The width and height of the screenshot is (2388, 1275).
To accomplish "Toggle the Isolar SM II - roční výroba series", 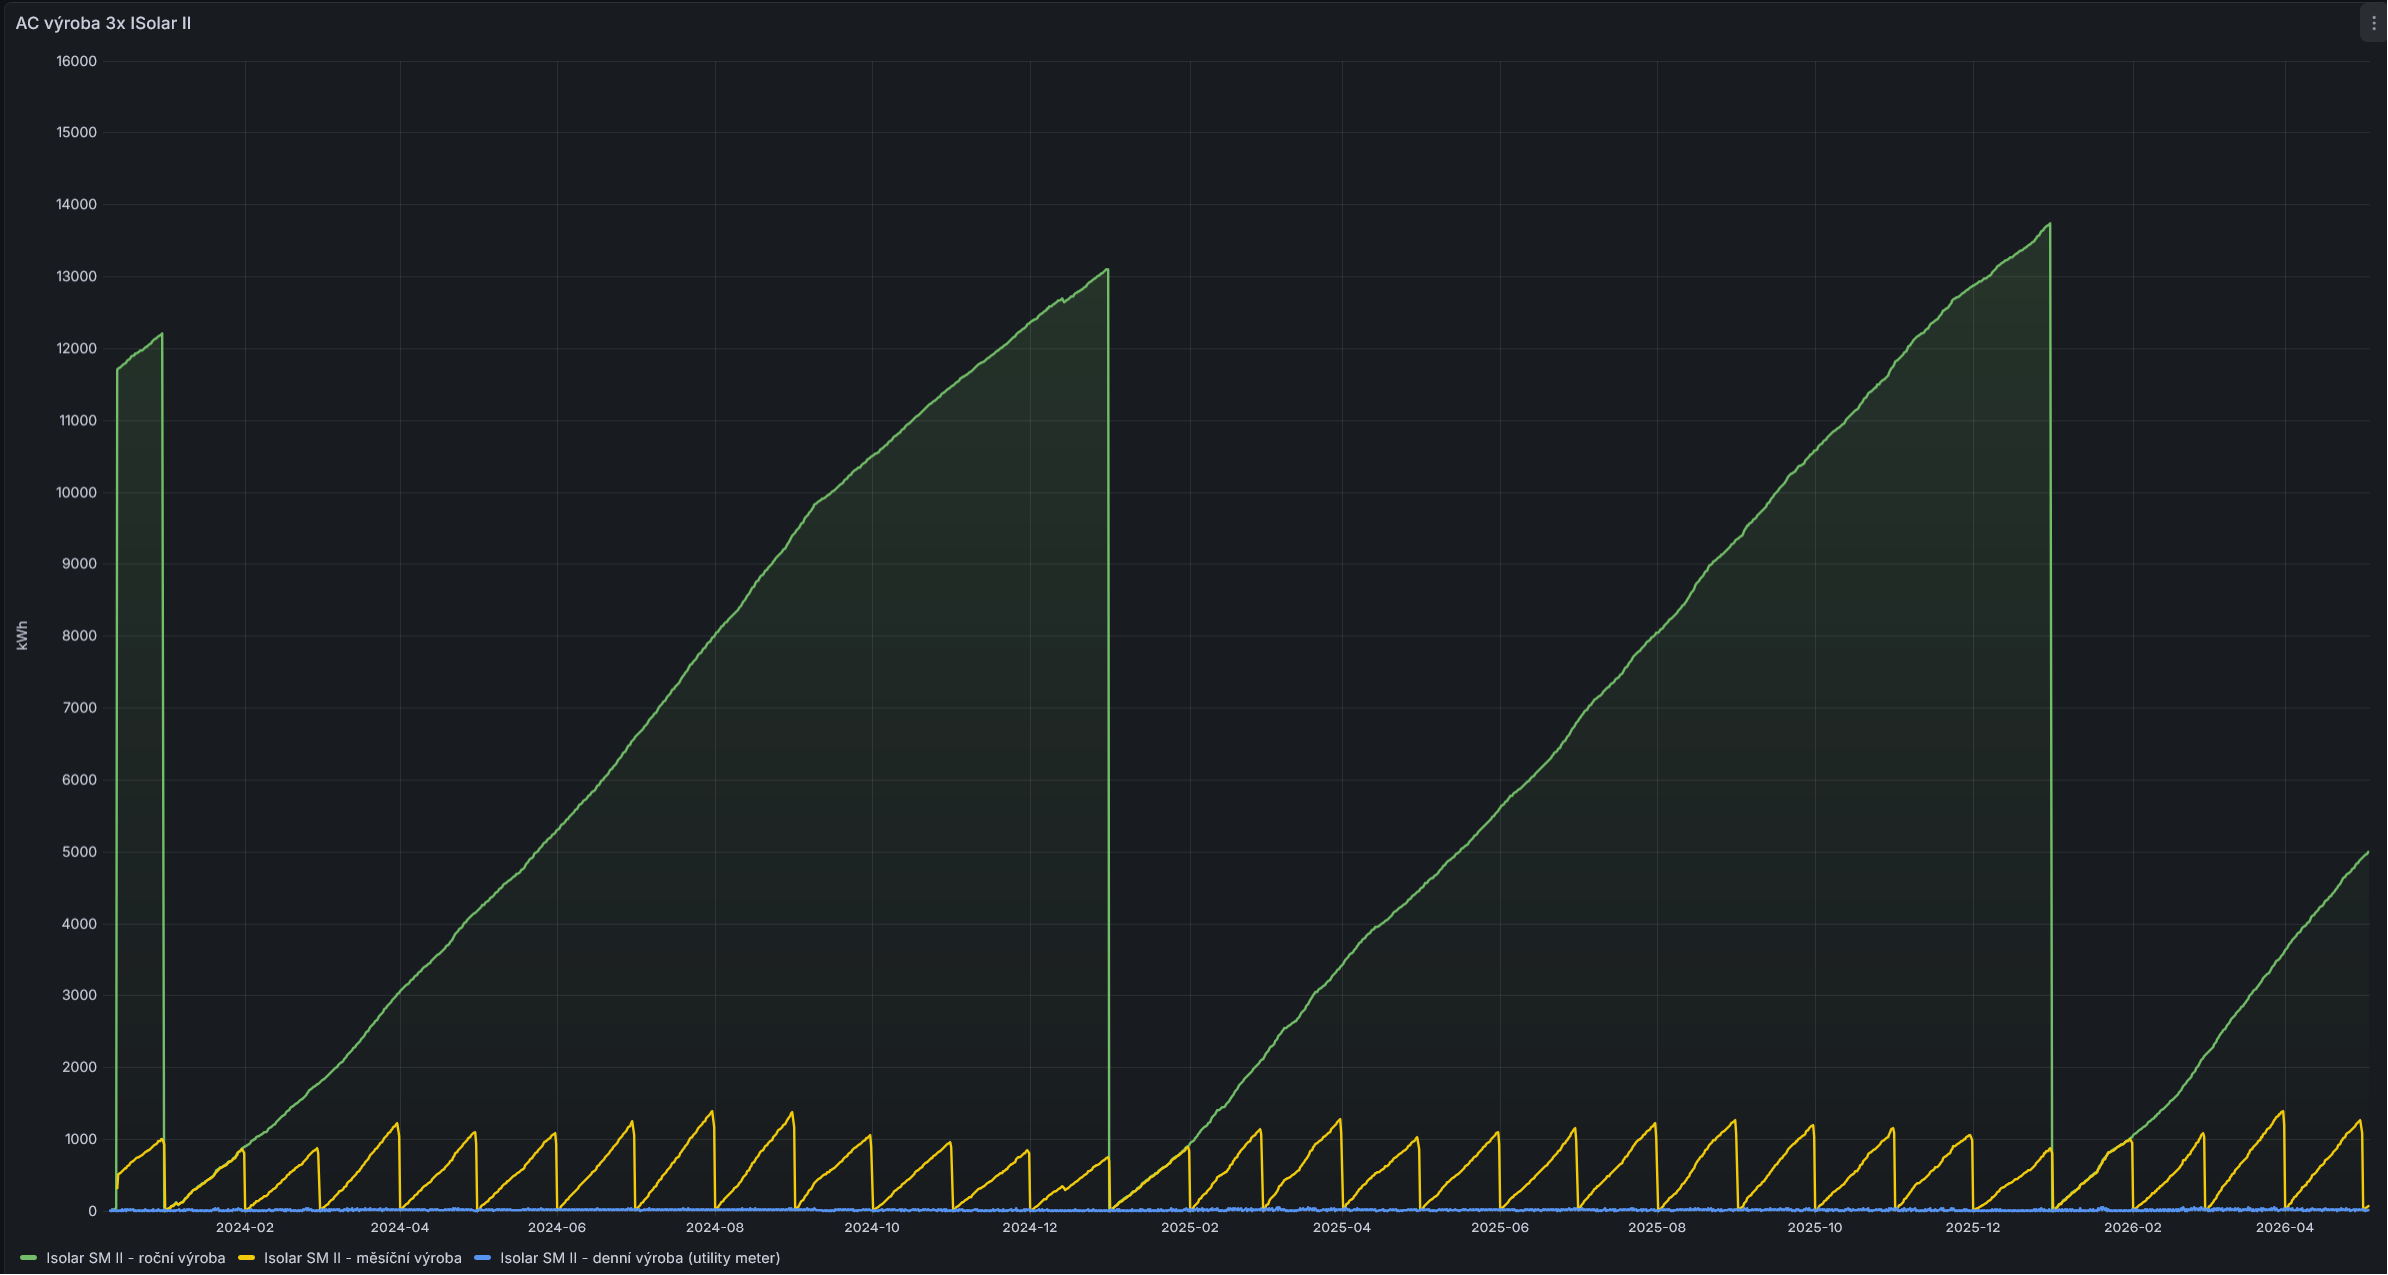I will tap(136, 1258).
